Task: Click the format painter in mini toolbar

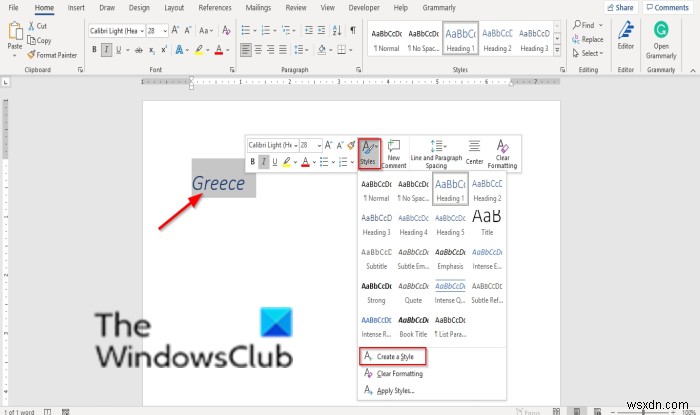Action: (351, 145)
